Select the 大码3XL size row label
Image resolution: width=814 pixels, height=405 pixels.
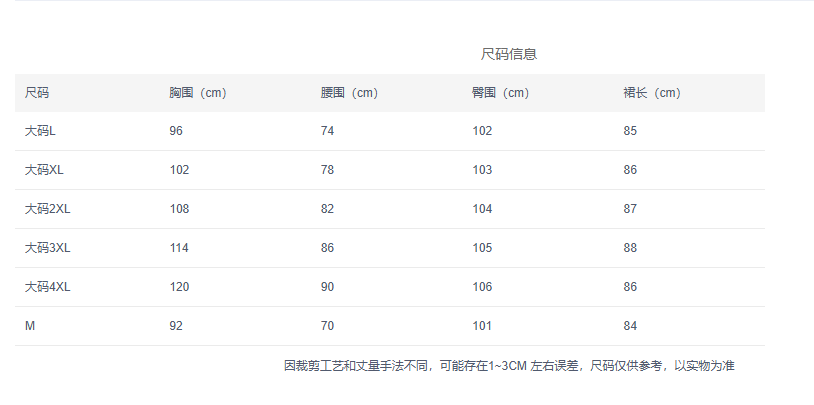click(47, 248)
